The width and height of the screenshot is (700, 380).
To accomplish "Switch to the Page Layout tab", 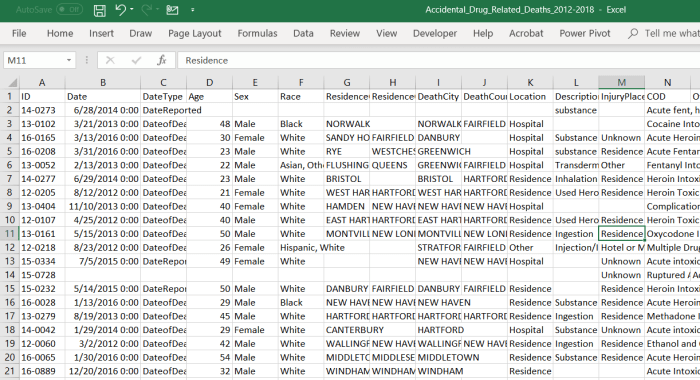I will pos(195,33).
